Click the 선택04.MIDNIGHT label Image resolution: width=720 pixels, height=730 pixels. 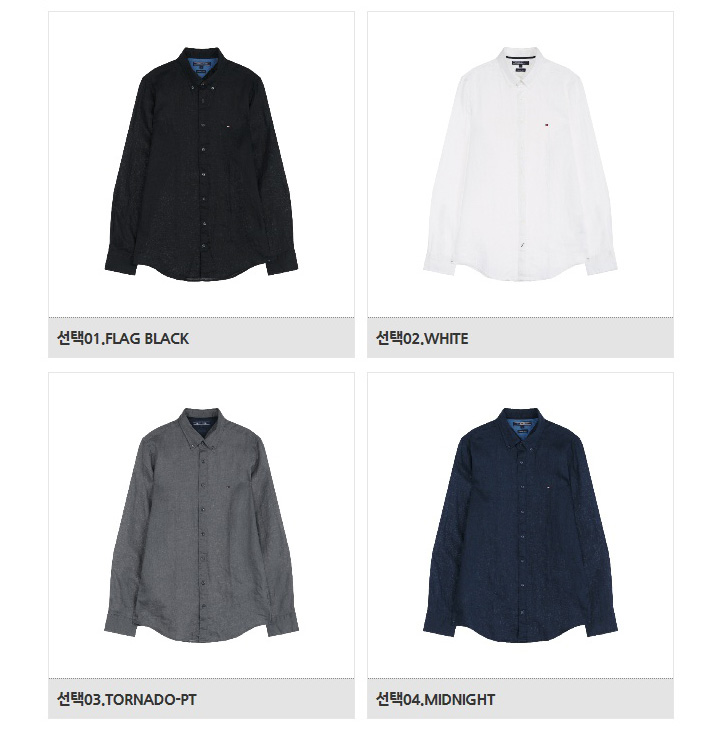coord(435,699)
